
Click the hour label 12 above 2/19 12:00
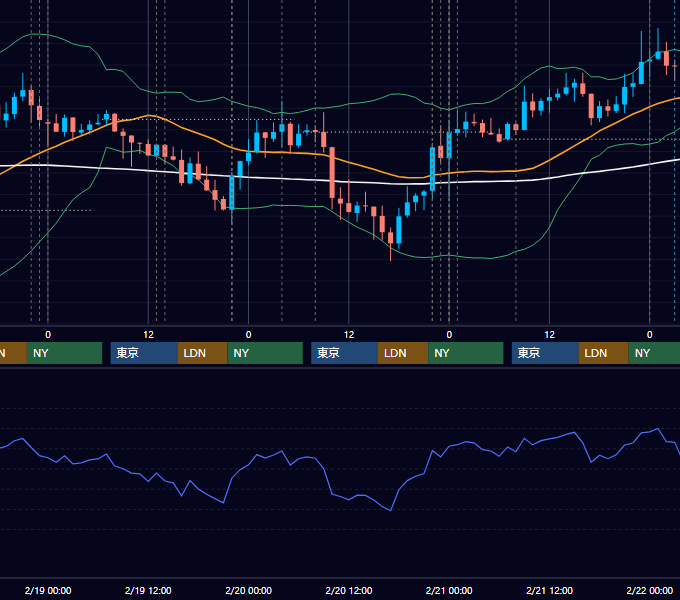[148, 335]
